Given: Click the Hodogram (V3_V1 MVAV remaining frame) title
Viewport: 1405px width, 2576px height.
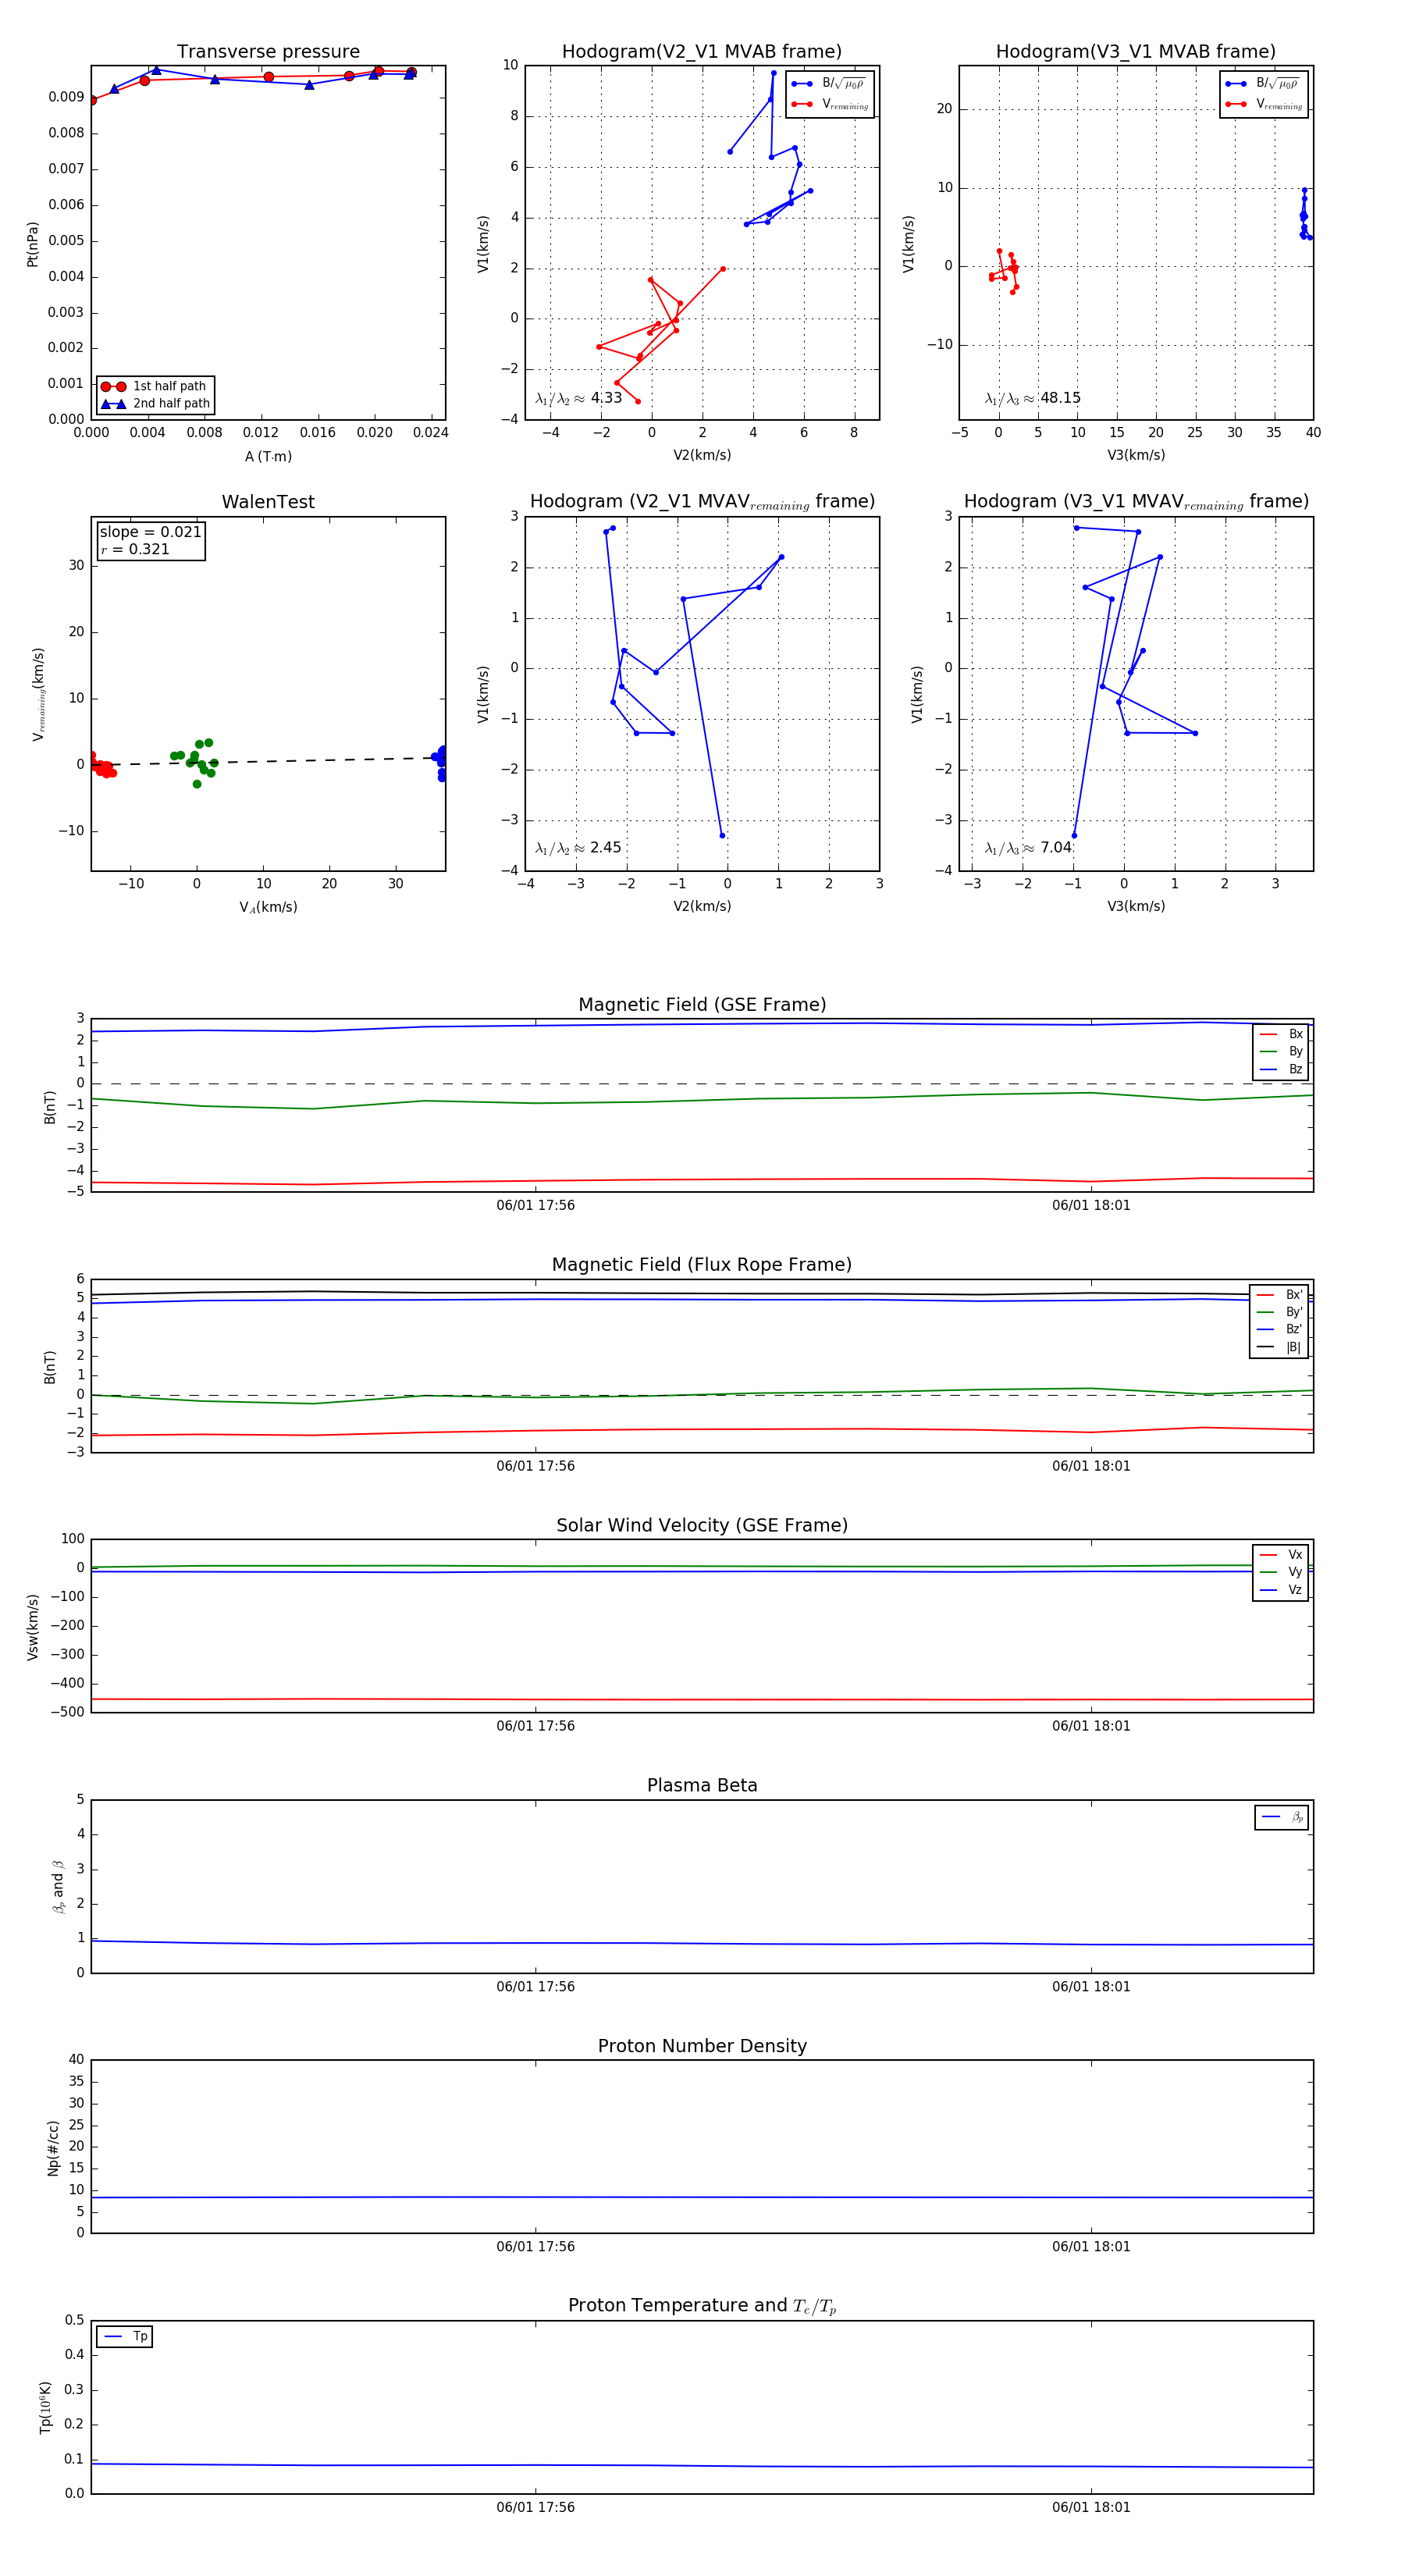Looking at the screenshot, I should click(1136, 502).
